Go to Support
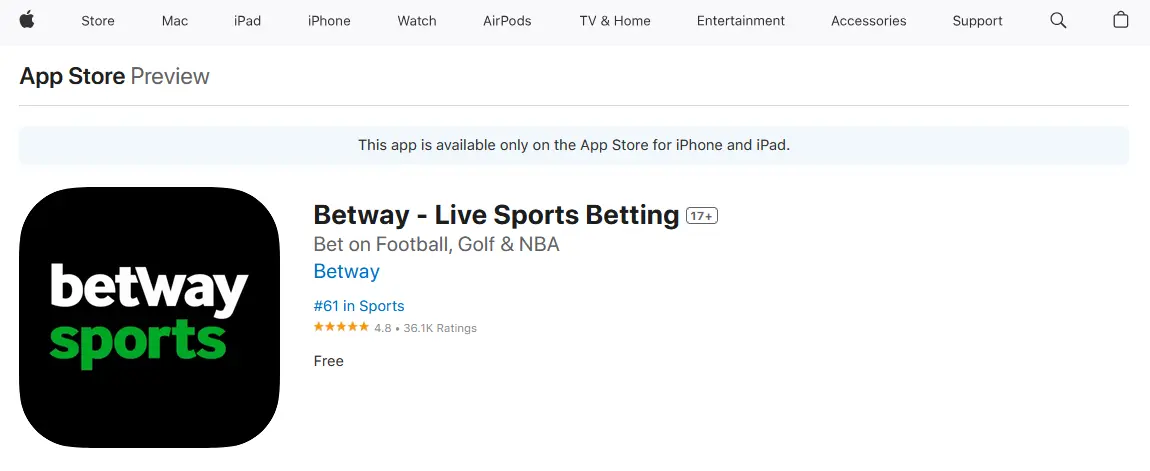 (977, 21)
